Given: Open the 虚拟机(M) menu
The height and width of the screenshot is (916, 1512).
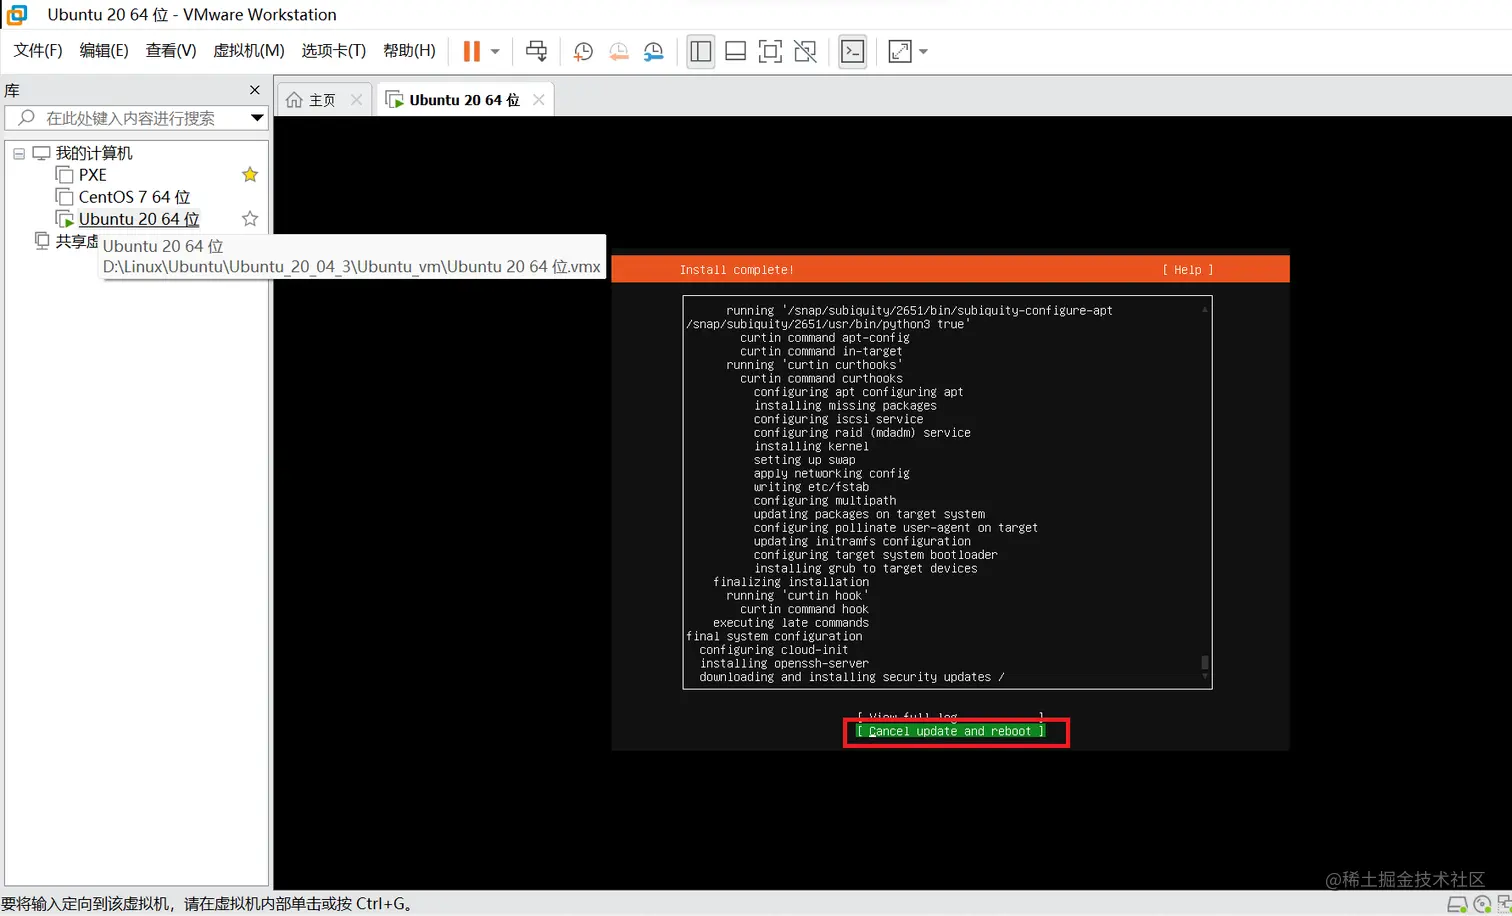Looking at the screenshot, I should 249,50.
